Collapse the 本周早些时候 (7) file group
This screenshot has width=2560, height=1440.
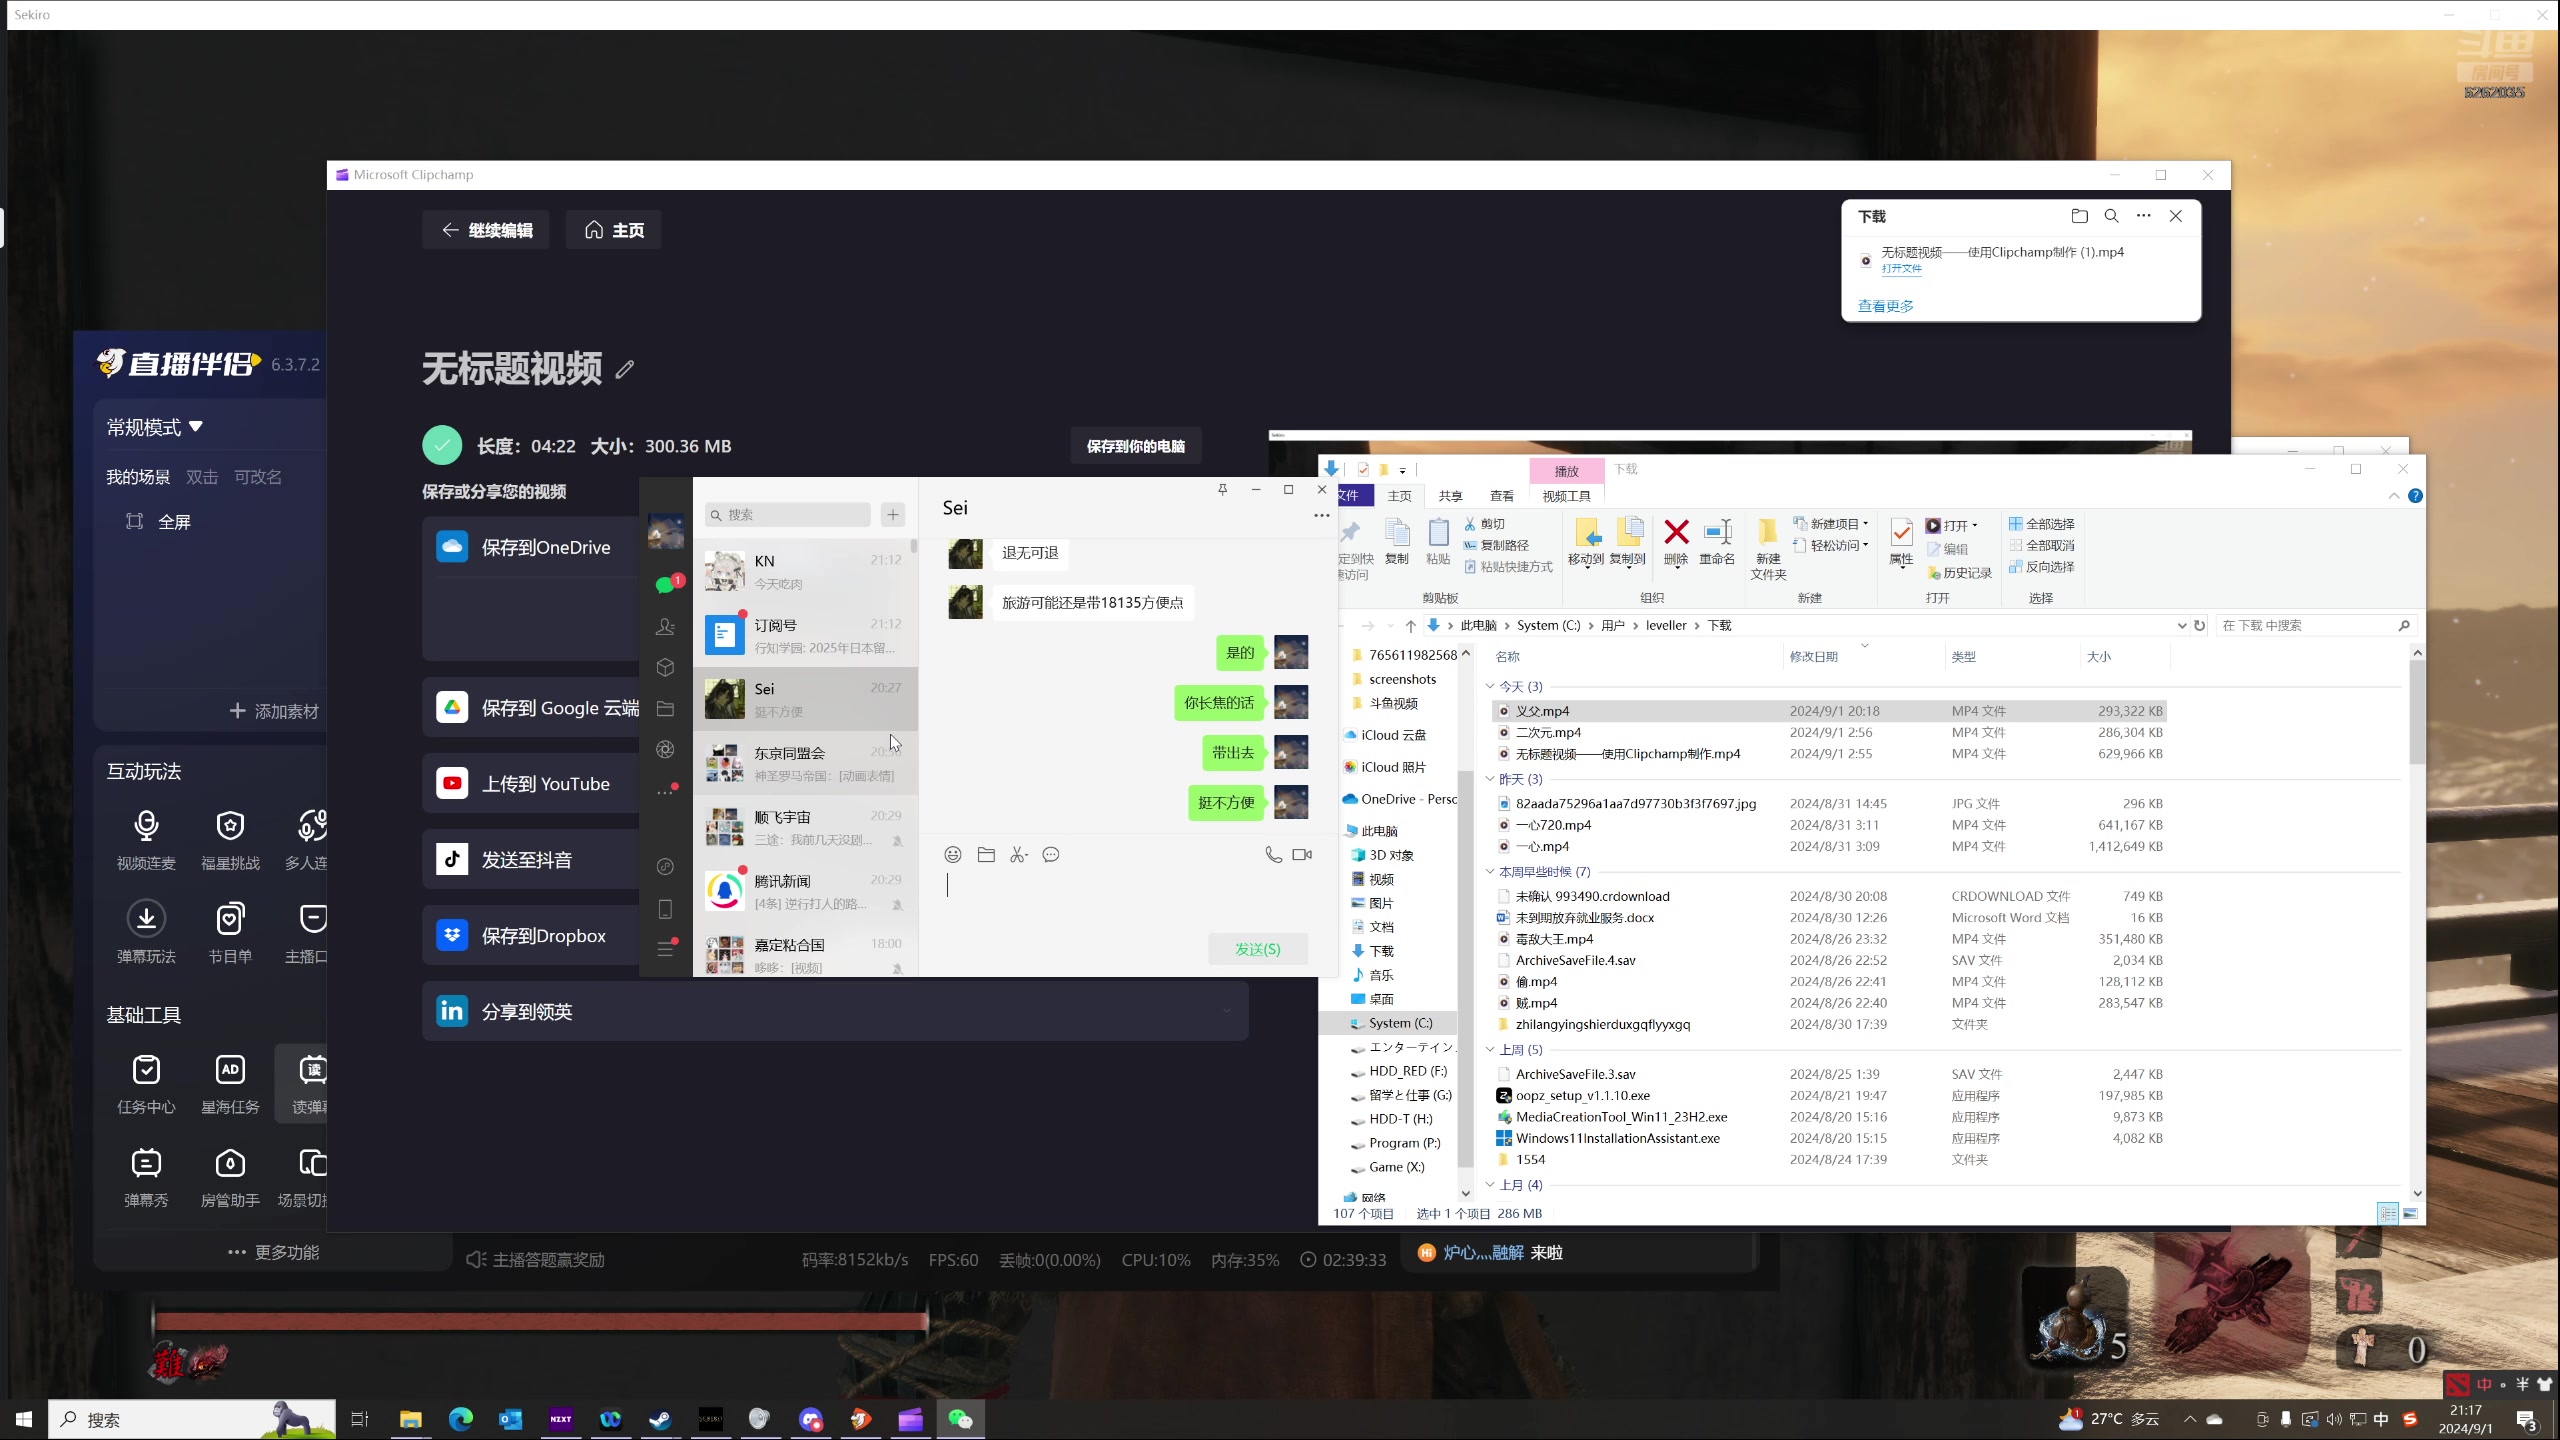[x=1490, y=872]
